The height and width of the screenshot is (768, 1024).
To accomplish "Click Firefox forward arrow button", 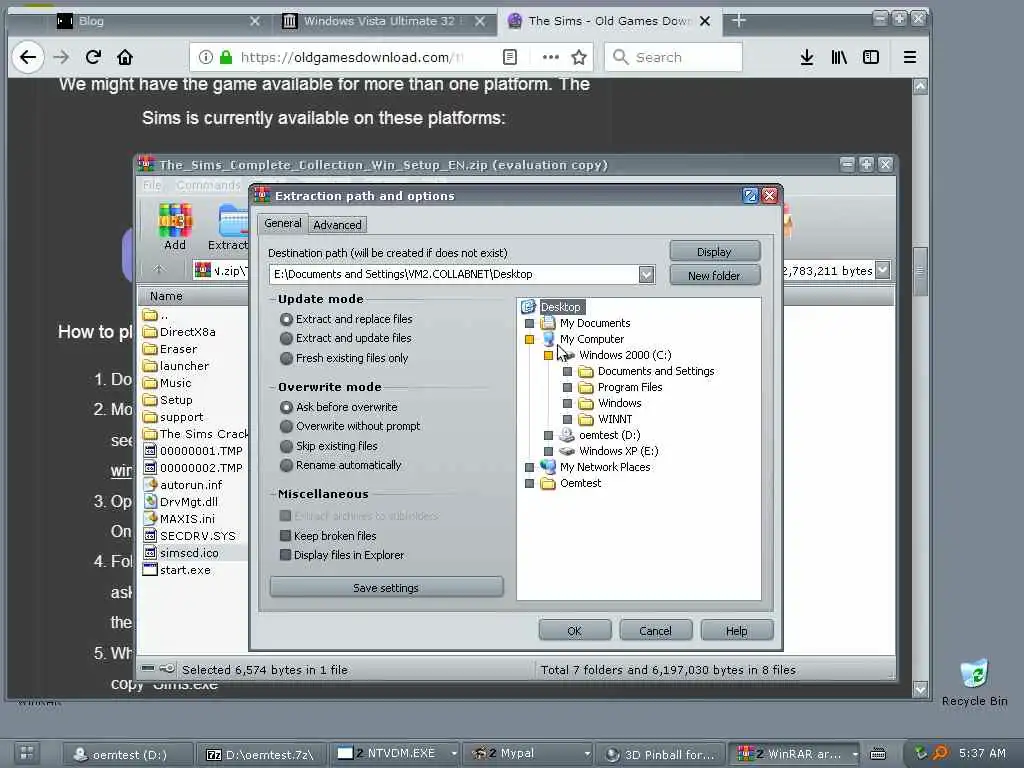I will tap(61, 57).
